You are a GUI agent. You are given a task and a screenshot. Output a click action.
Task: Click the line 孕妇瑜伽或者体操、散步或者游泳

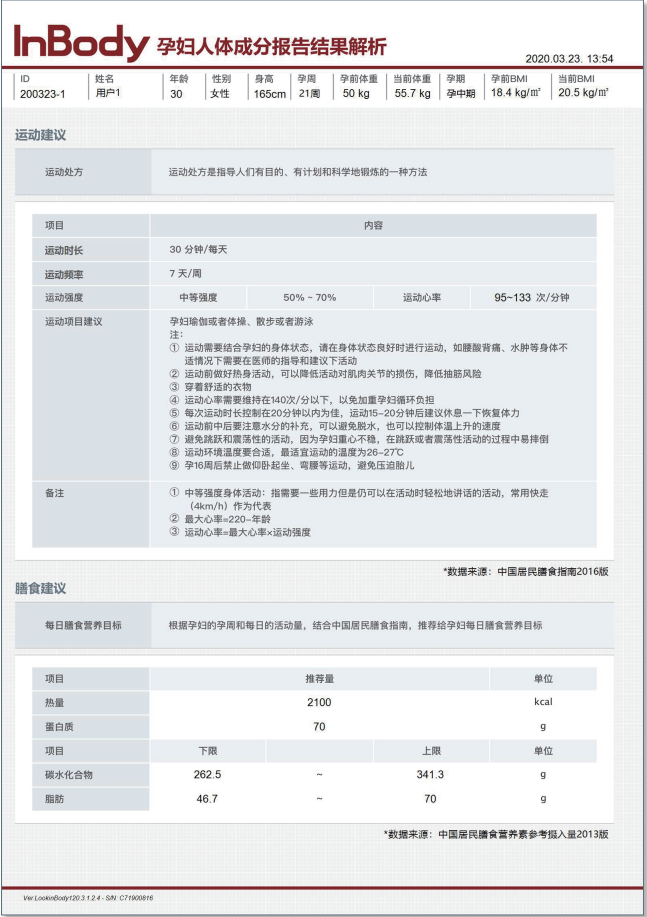point(242,322)
